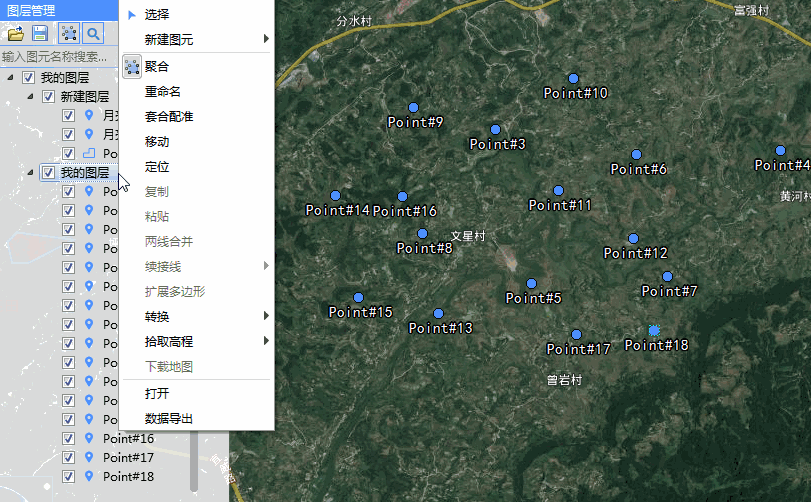The image size is (811, 502).
Task: Uncheck the top-level 我的图层 checkbox
Action: pyautogui.click(x=28, y=78)
